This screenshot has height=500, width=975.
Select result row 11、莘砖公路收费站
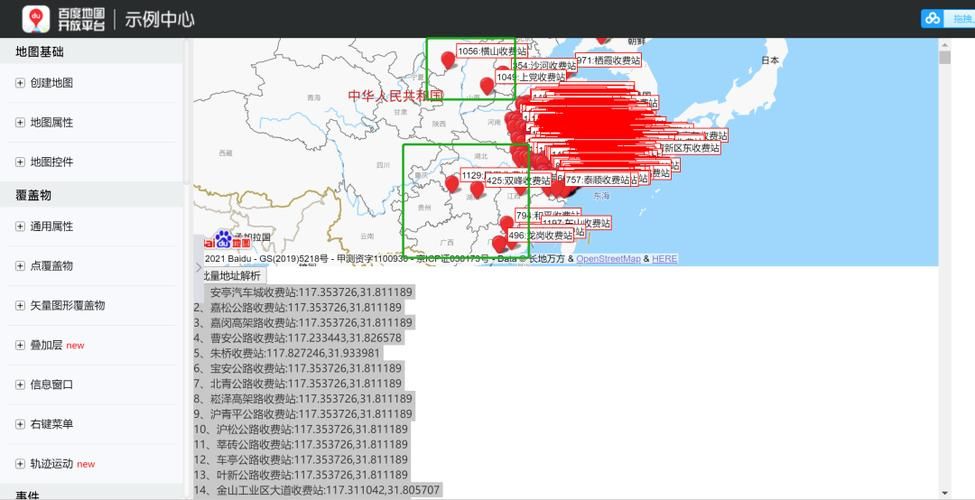pyautogui.click(x=301, y=445)
